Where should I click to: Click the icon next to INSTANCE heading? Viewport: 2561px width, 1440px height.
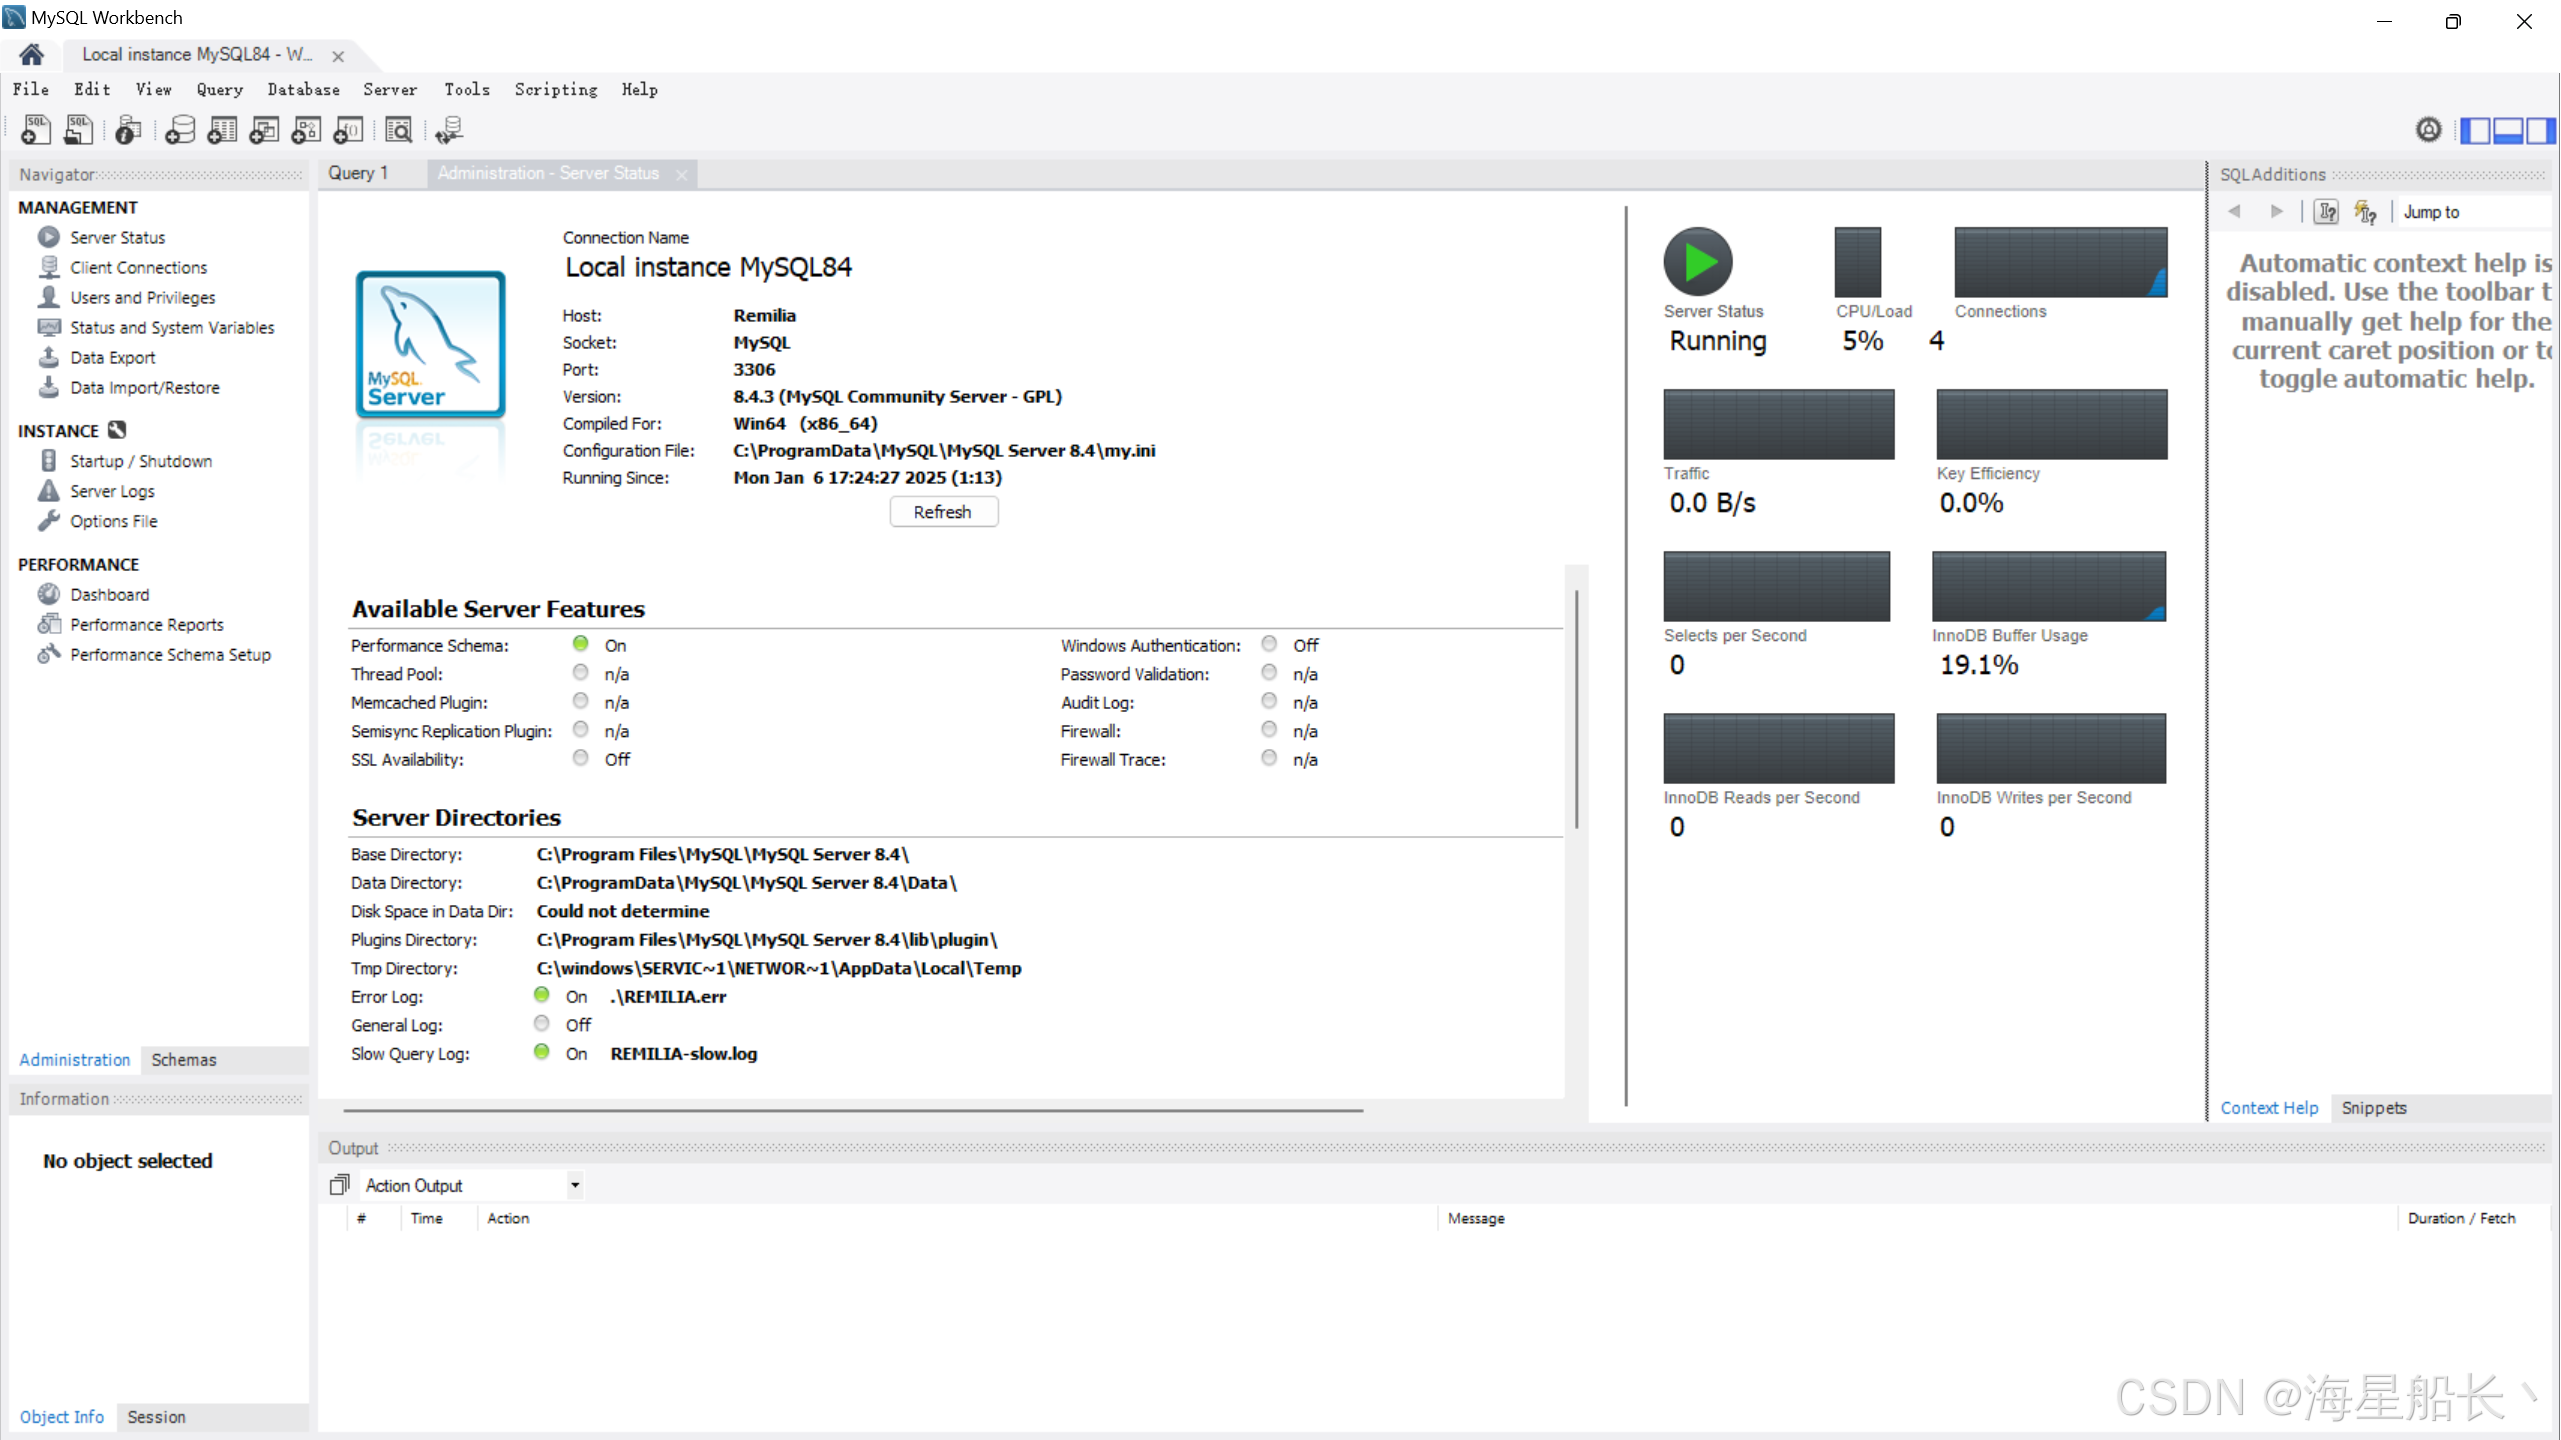(x=117, y=430)
